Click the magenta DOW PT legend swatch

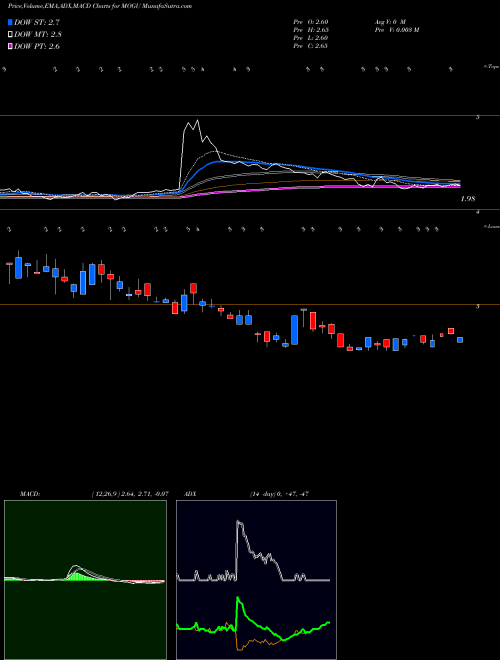coord(10,46)
